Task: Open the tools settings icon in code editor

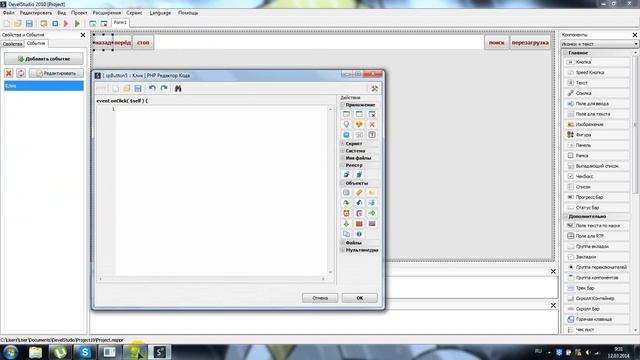Action: coord(374,88)
